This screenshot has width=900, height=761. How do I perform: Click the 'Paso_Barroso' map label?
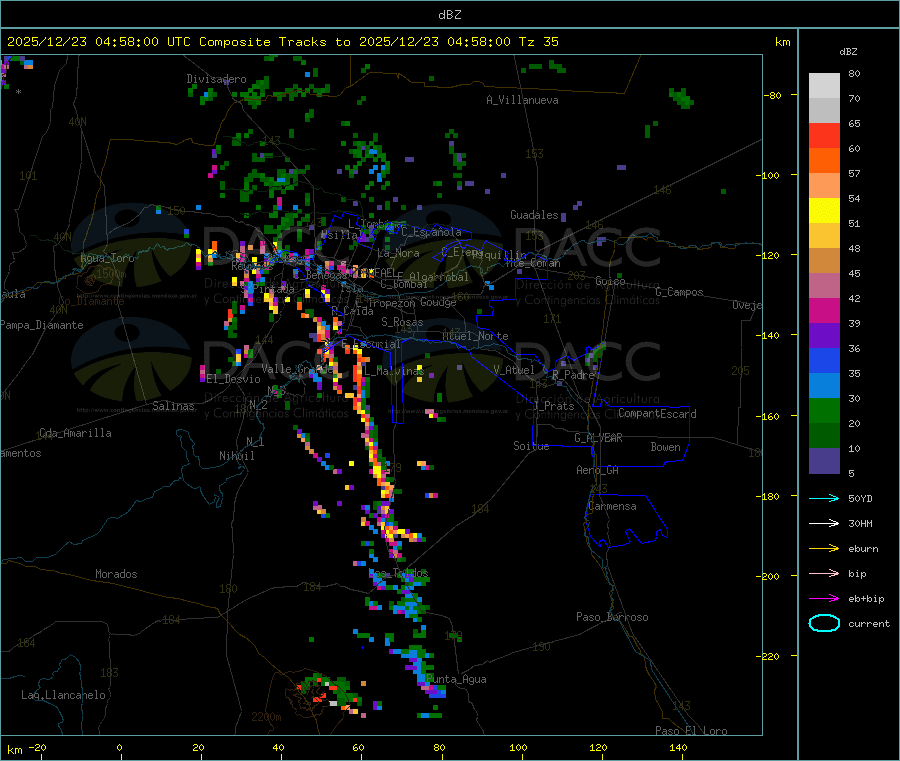pyautogui.click(x=612, y=617)
